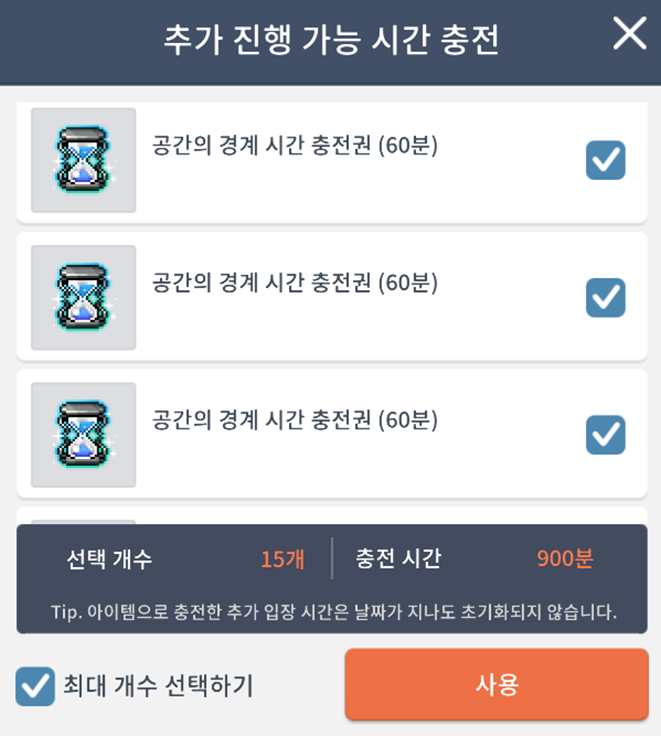The image size is (661, 736).
Task: Disable the 최대 개수 선택하기 checkbox
Action: (35, 687)
